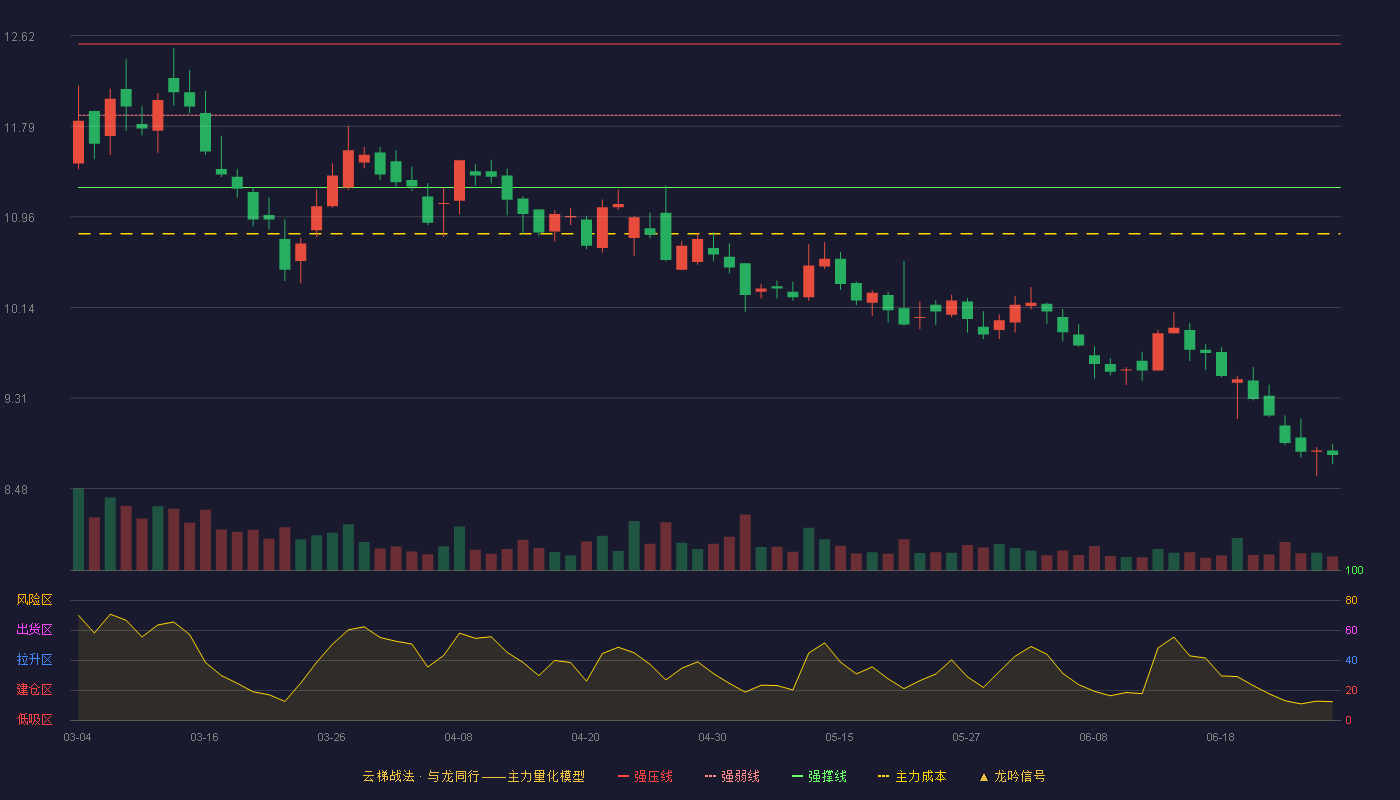Click the 04-08 date axis label
The image size is (1400, 800).
[458, 737]
